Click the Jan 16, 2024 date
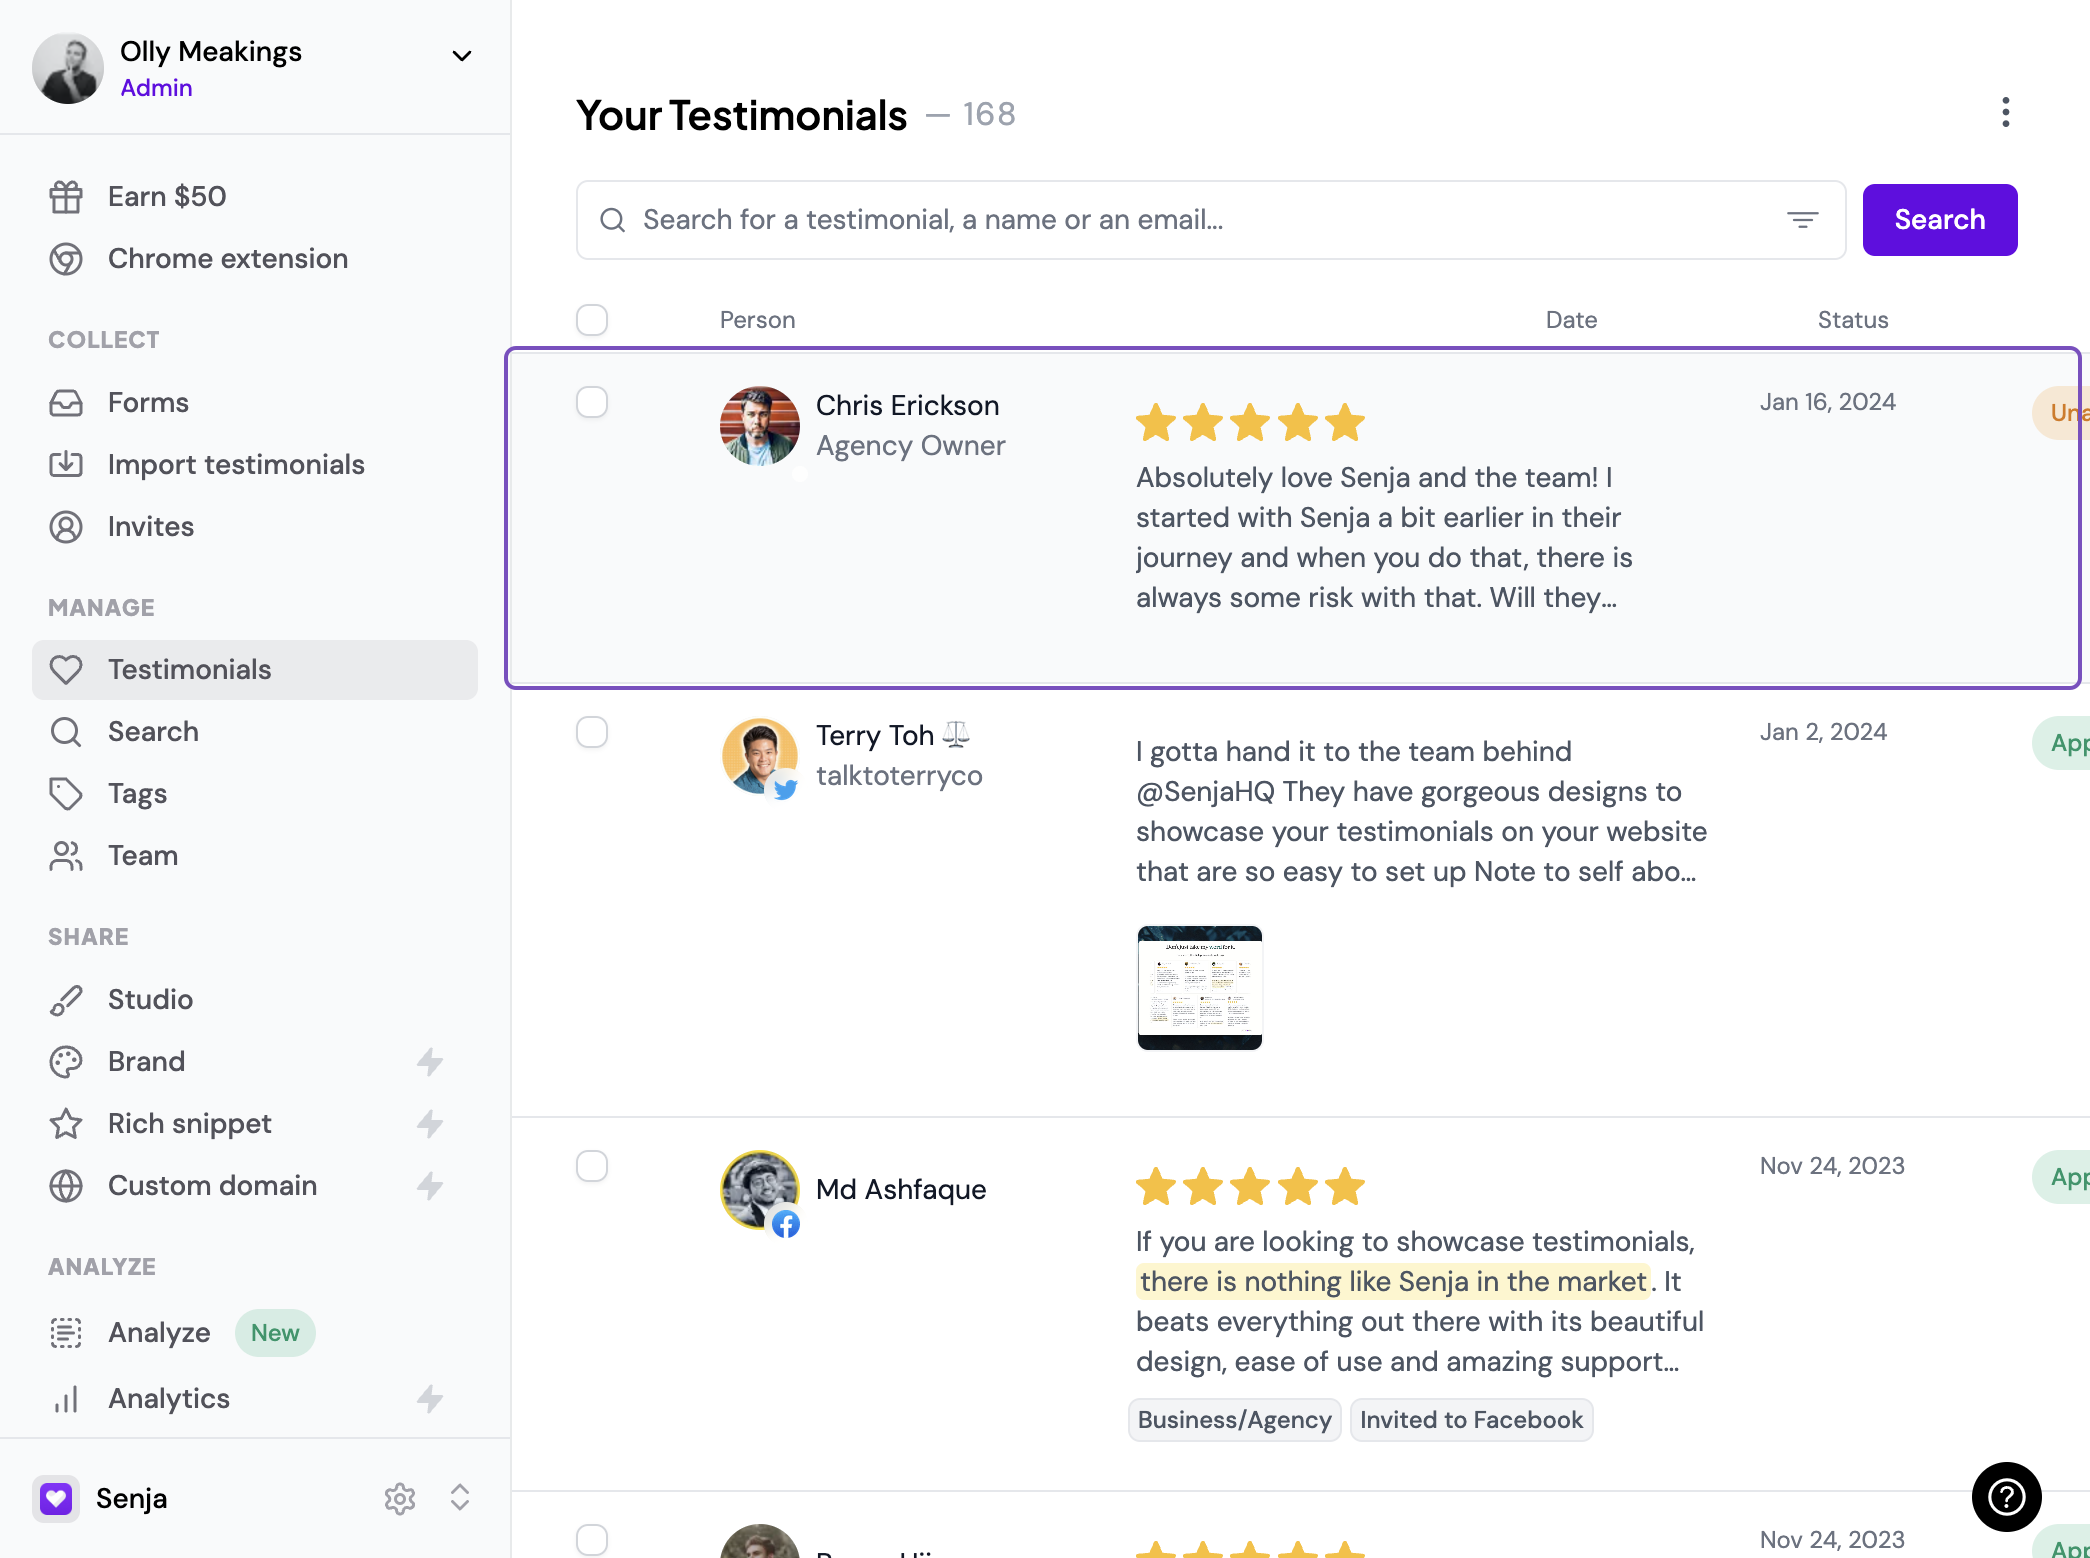 tap(1828, 402)
